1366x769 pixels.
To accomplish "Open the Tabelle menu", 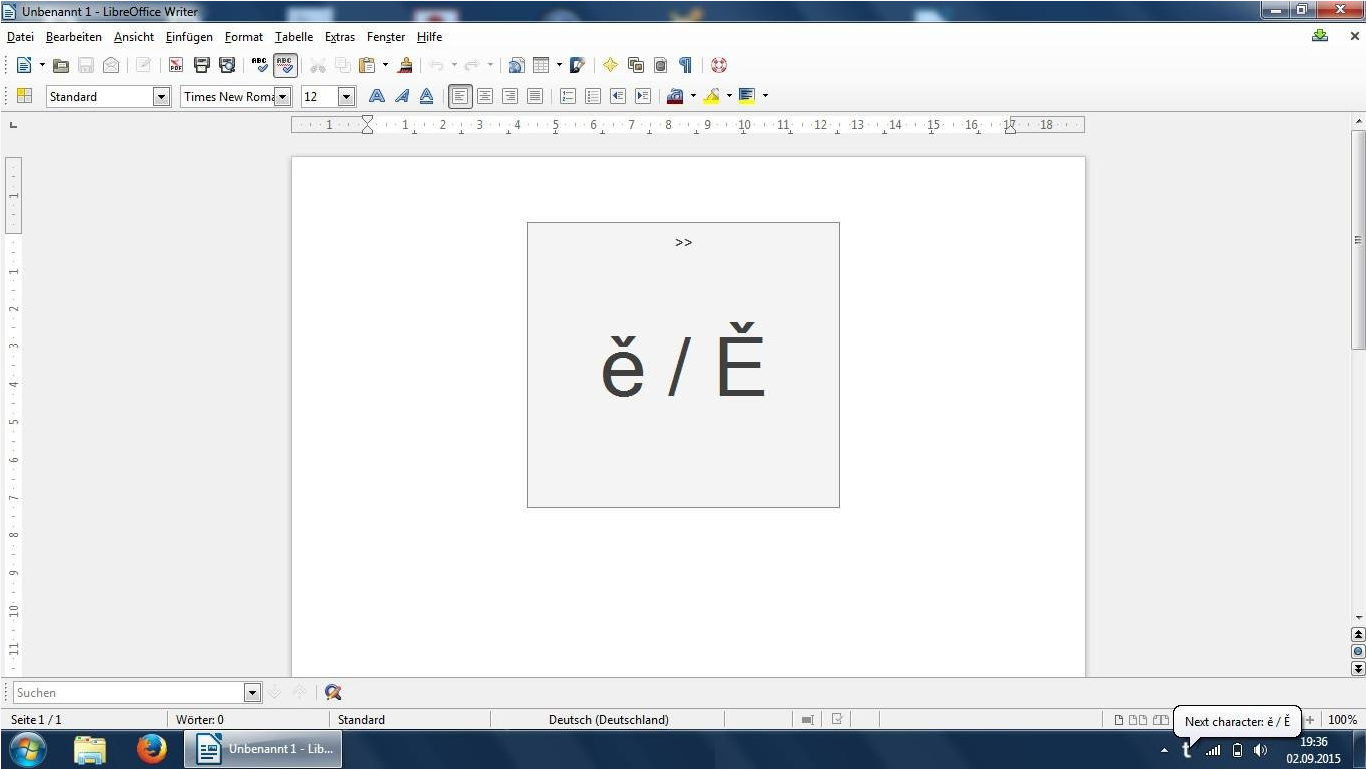I will [x=294, y=37].
